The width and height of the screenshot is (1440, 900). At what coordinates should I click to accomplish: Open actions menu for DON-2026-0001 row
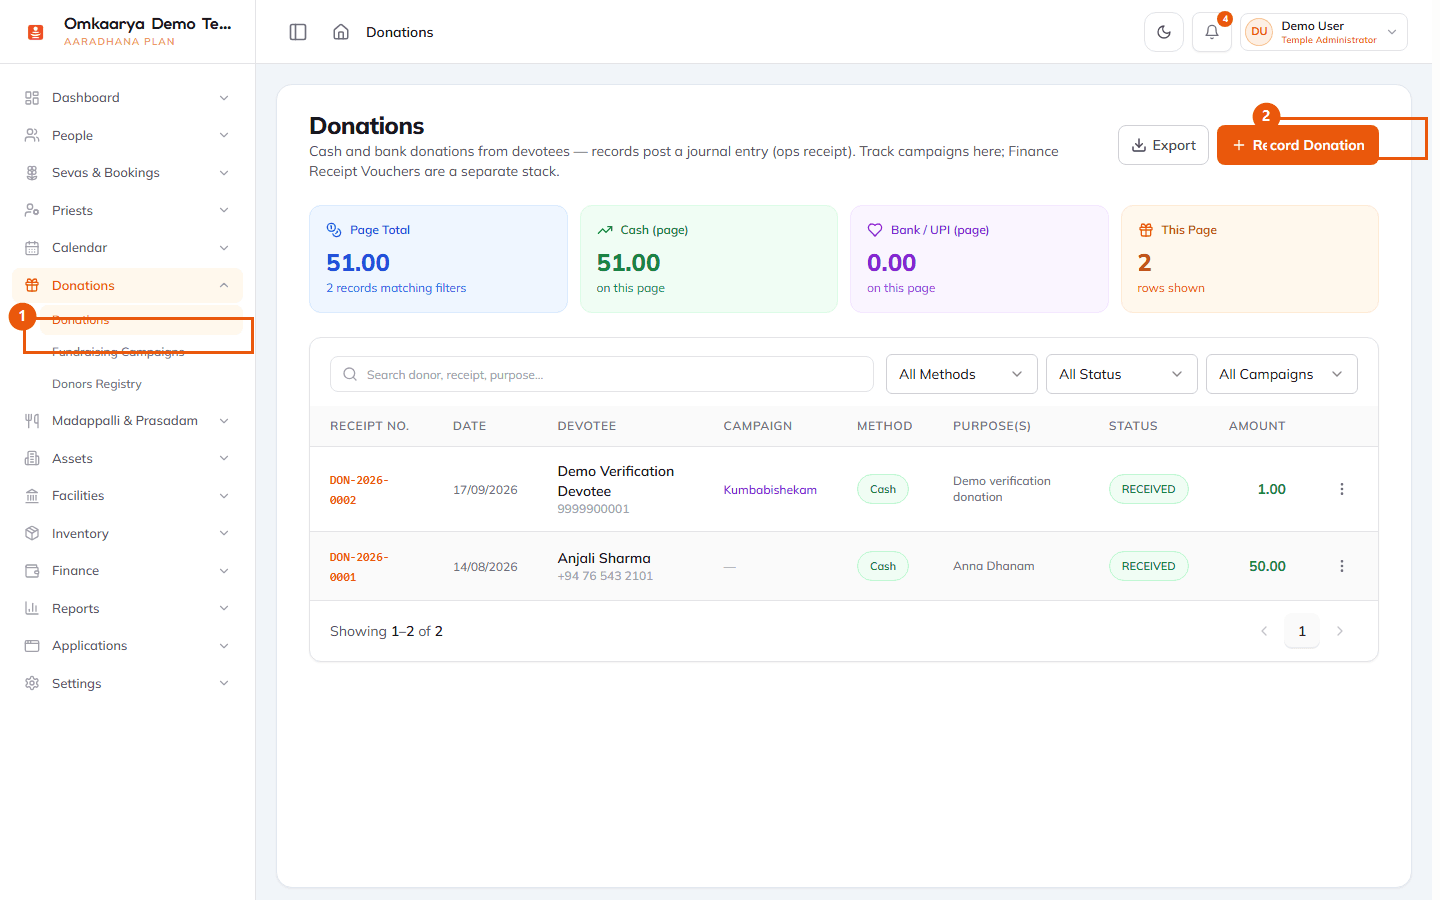coord(1342,566)
